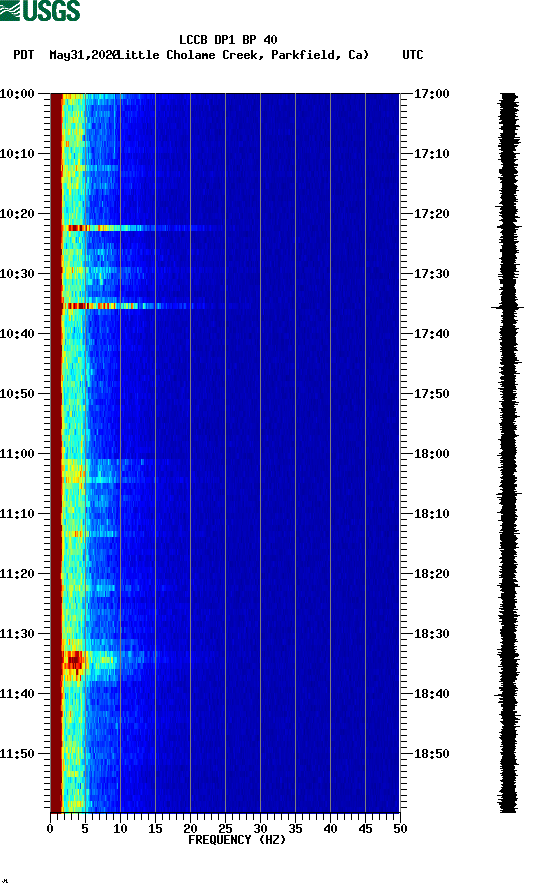This screenshot has width=552, height=892.
Task: Click the 11:20 PDT time label
Action: [17, 574]
